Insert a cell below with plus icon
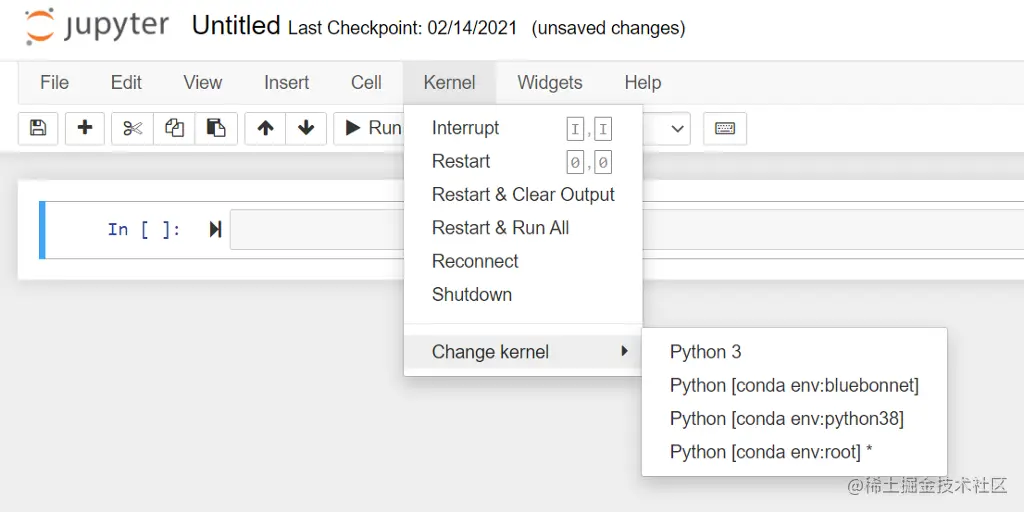This screenshot has height=512, width=1024. coord(85,128)
